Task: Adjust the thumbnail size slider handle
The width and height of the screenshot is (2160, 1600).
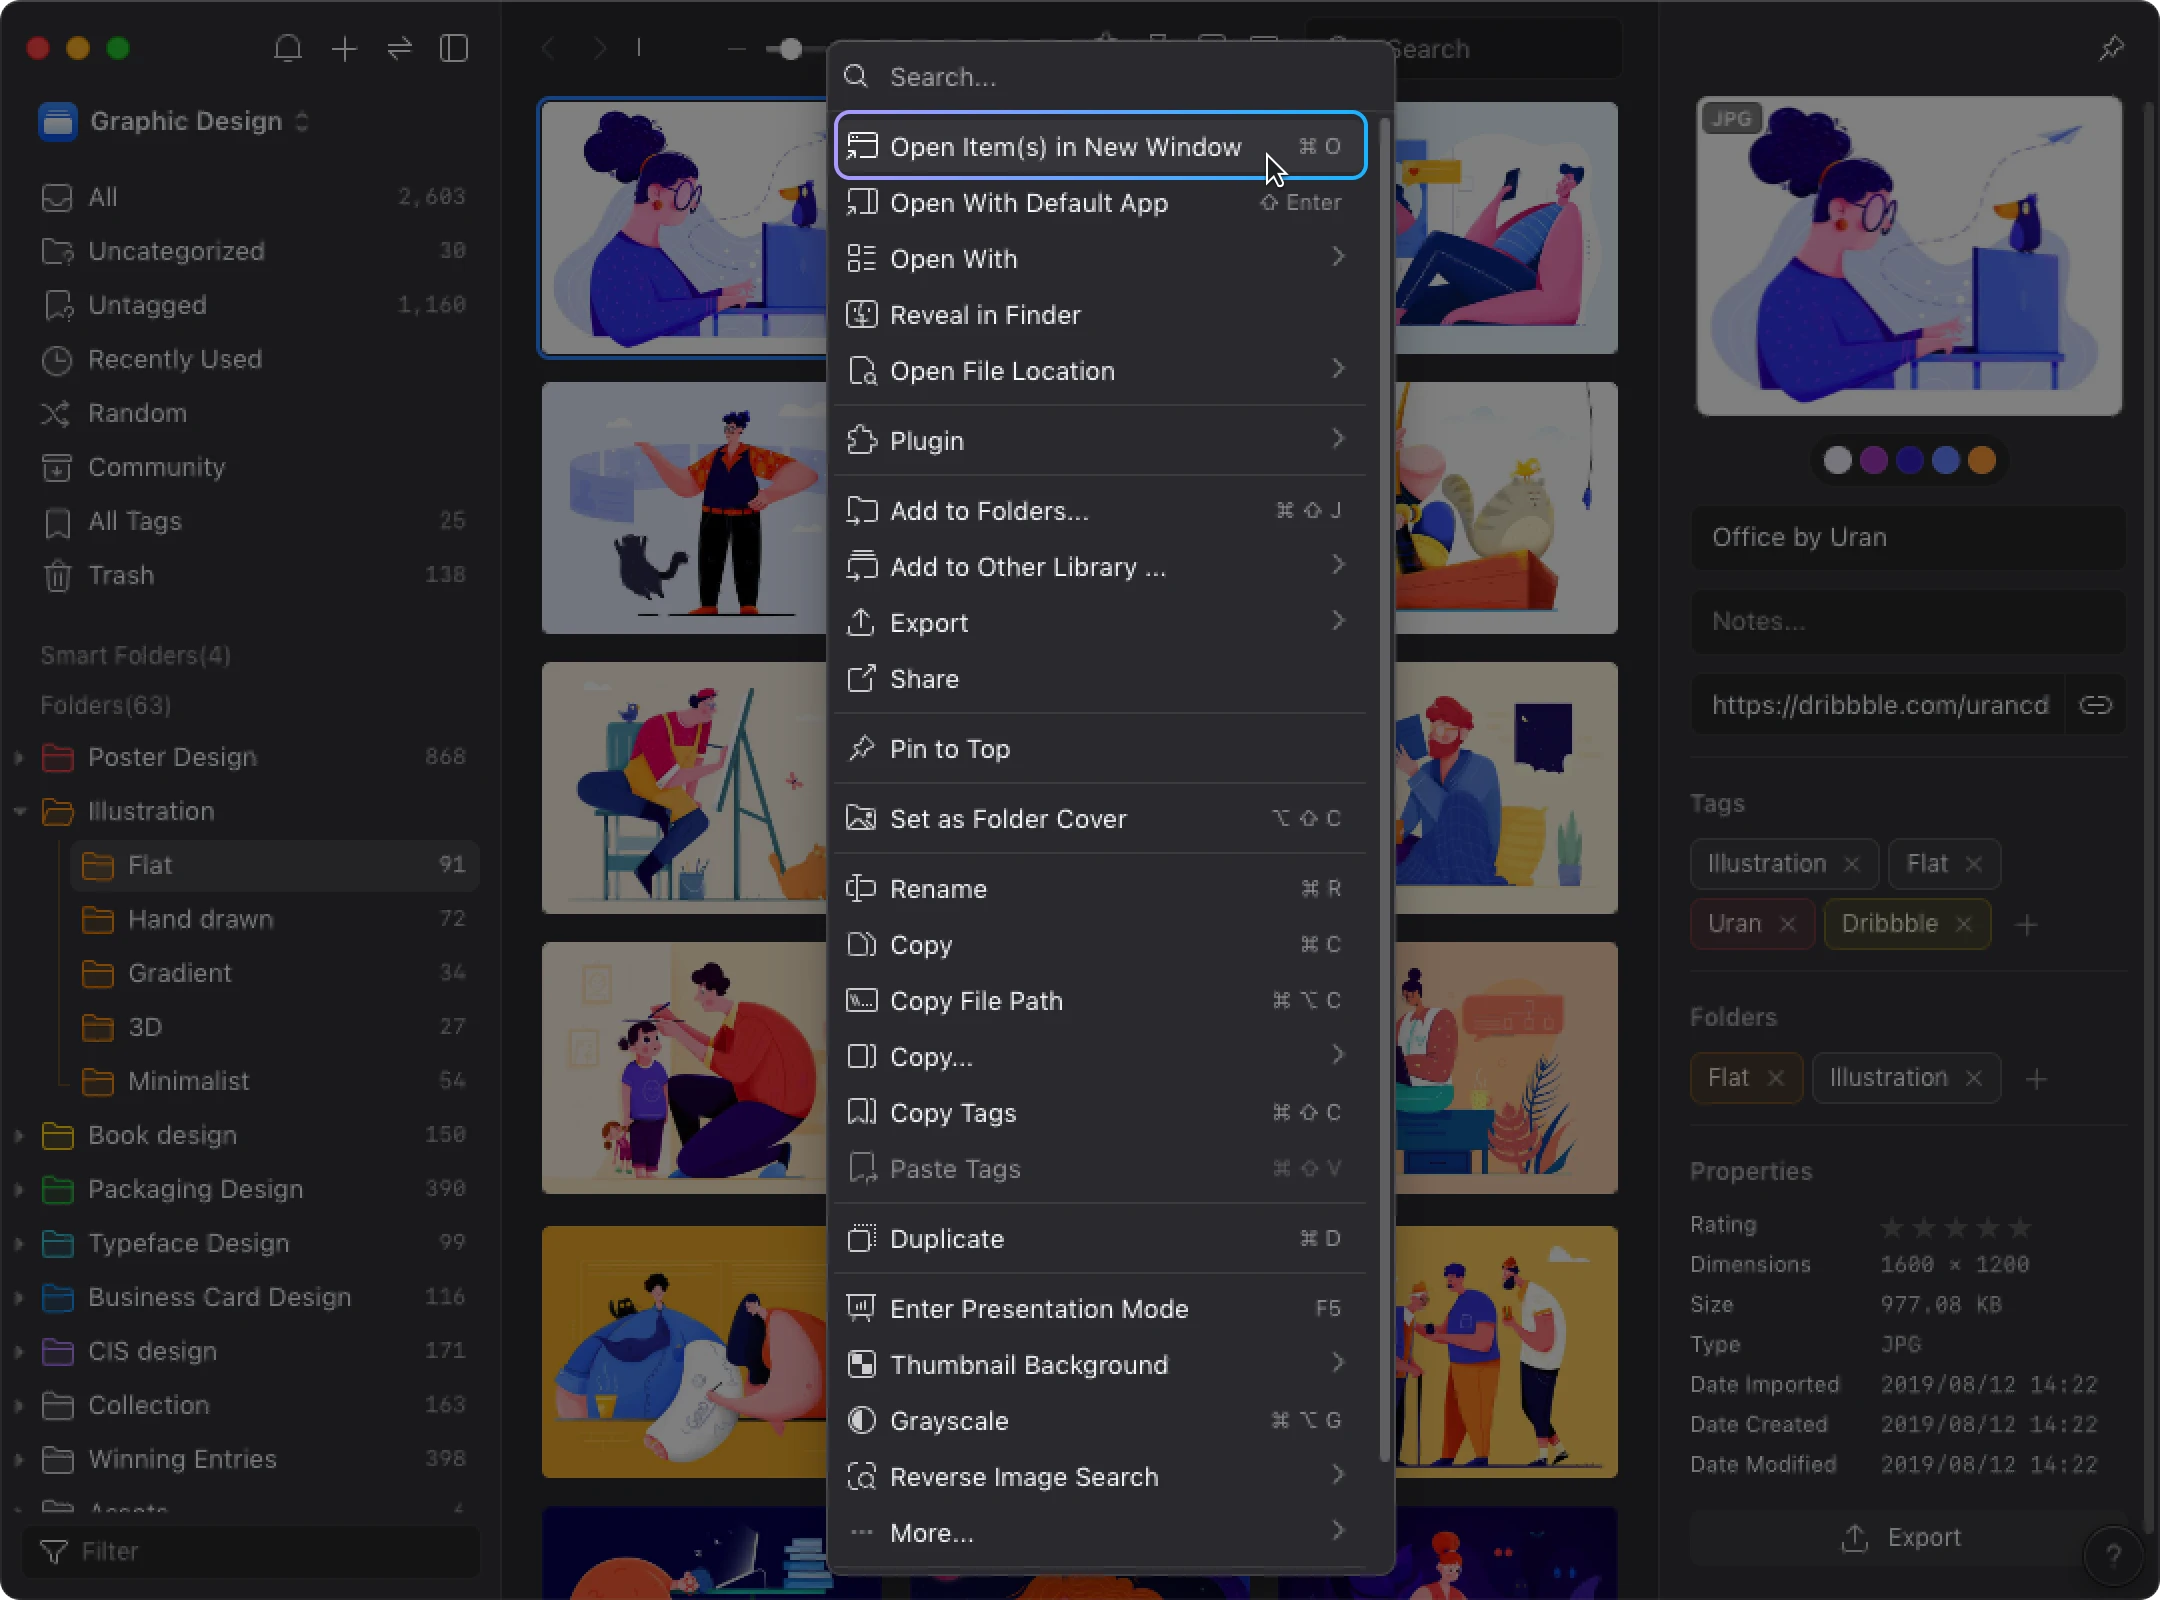Action: pyautogui.click(x=790, y=49)
